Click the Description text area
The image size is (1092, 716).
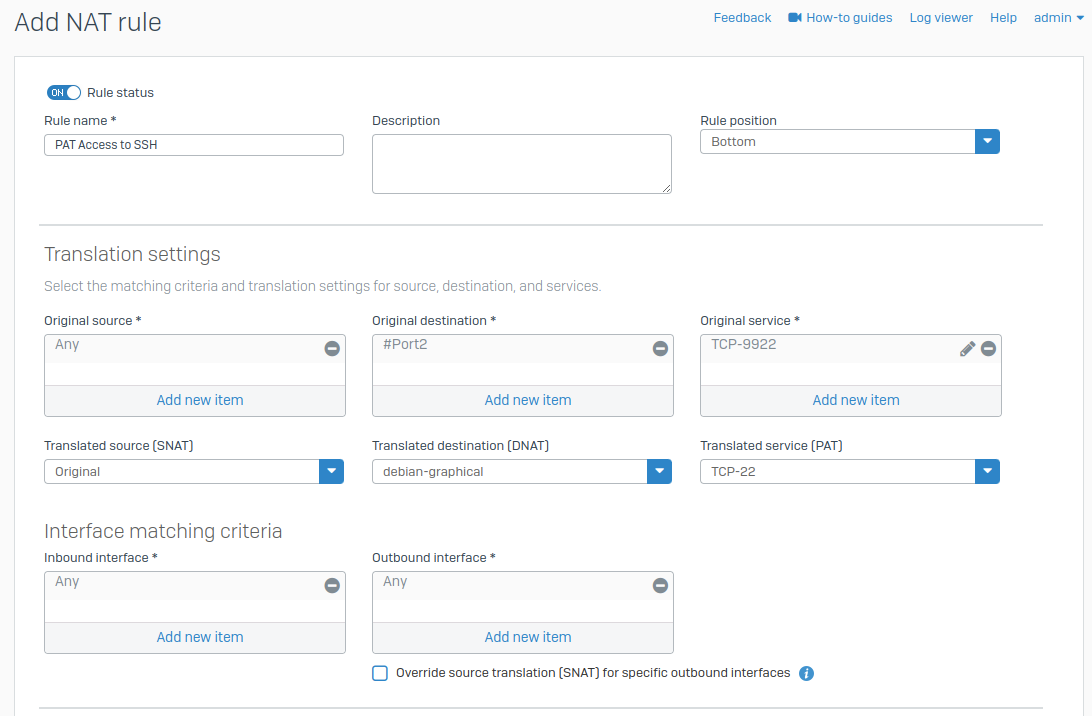[x=521, y=163]
